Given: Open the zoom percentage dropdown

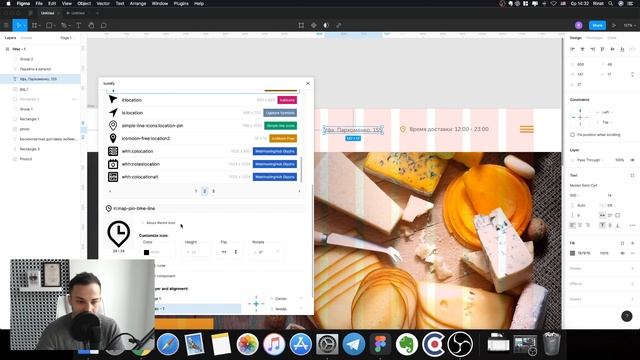Looking at the screenshot, I should [x=629, y=25].
